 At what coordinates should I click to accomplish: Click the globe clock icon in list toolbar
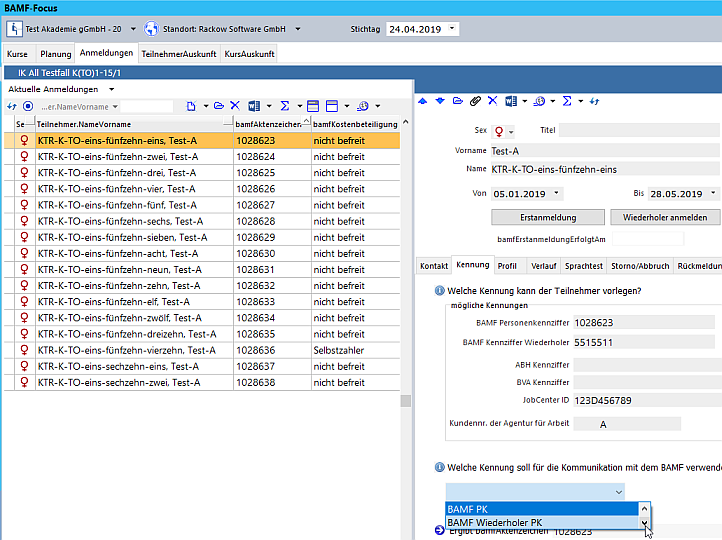363,106
